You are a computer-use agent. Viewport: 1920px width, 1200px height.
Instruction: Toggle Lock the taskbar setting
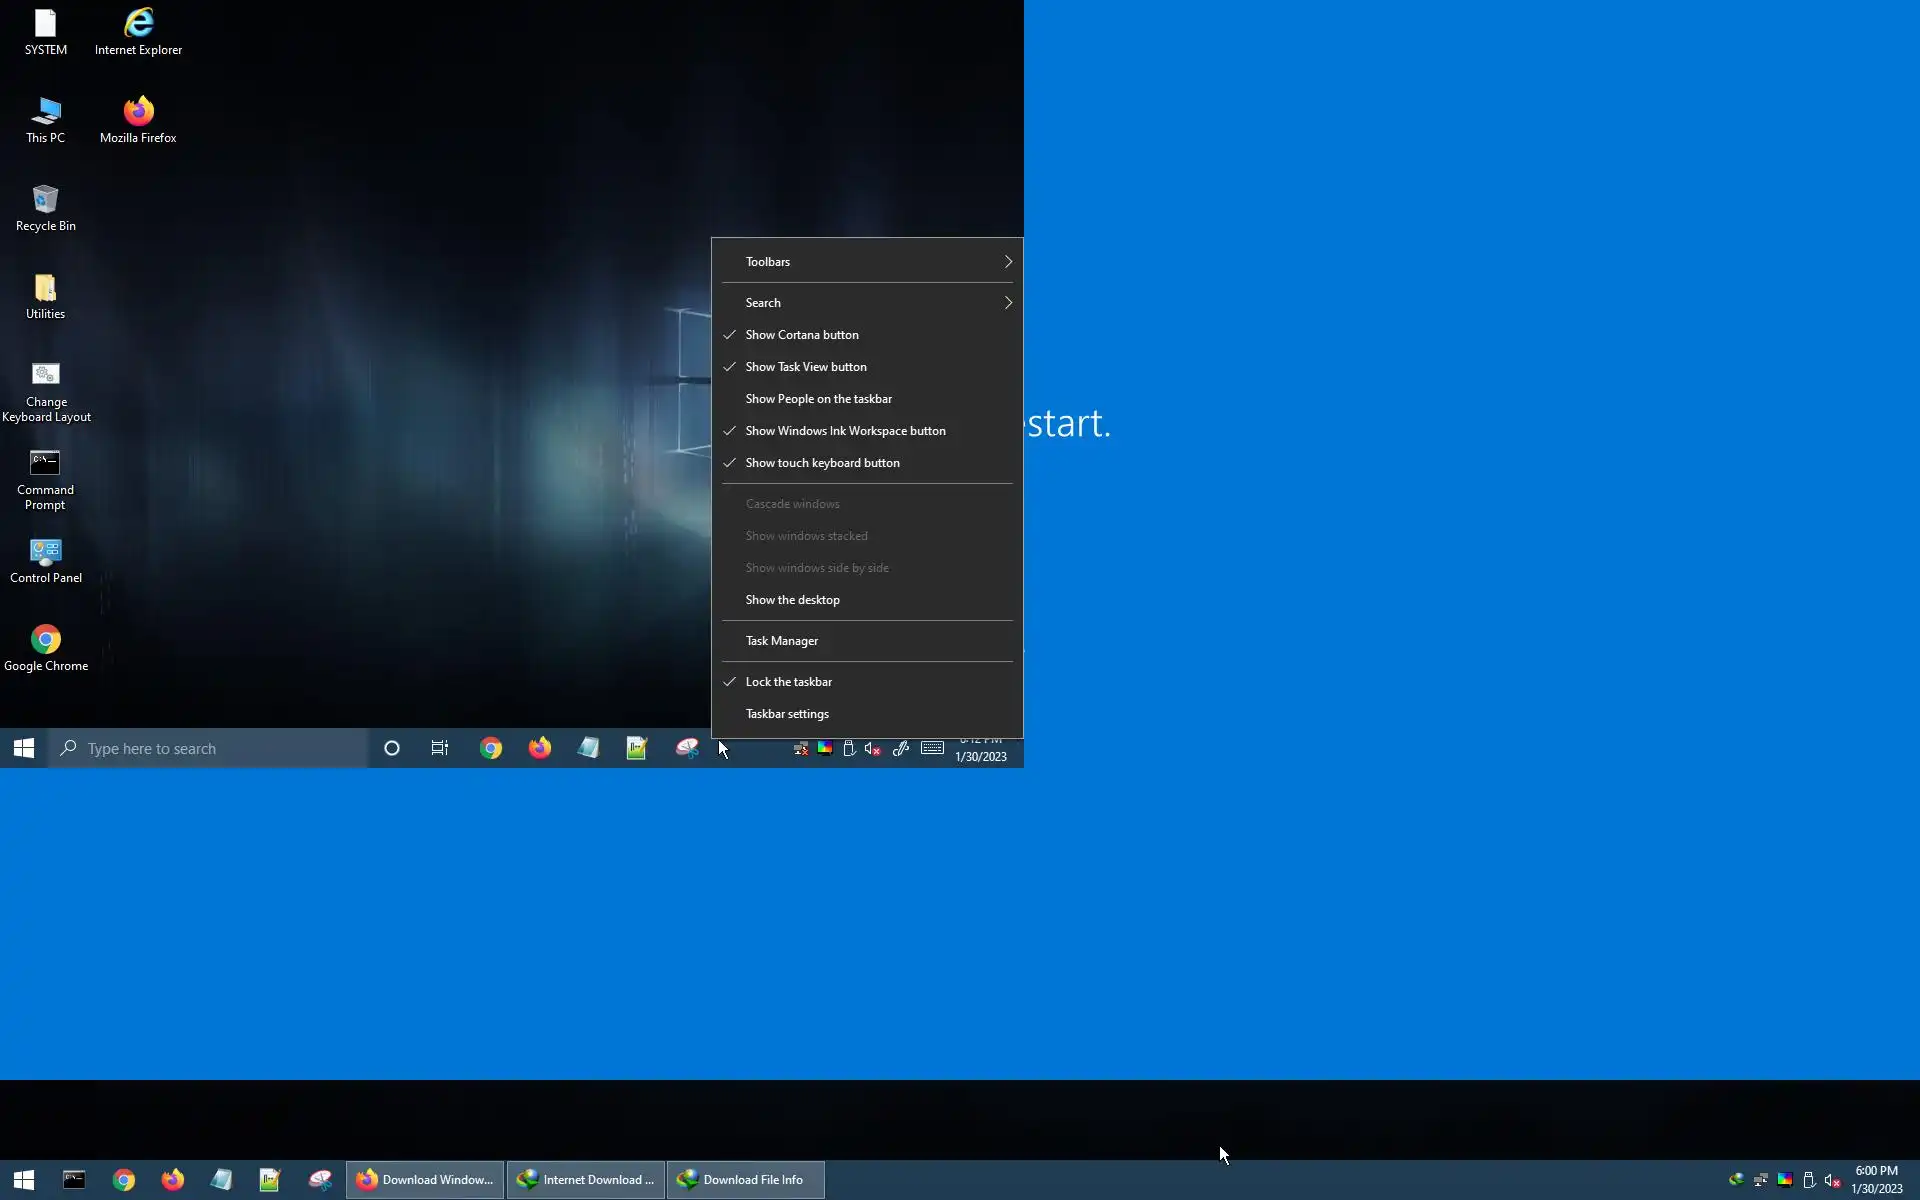(788, 682)
